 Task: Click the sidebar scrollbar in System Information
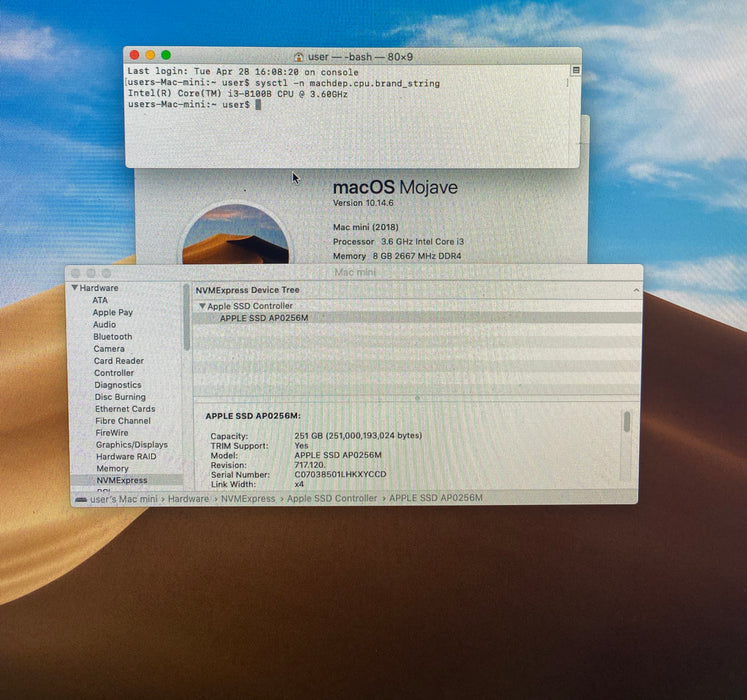186,318
